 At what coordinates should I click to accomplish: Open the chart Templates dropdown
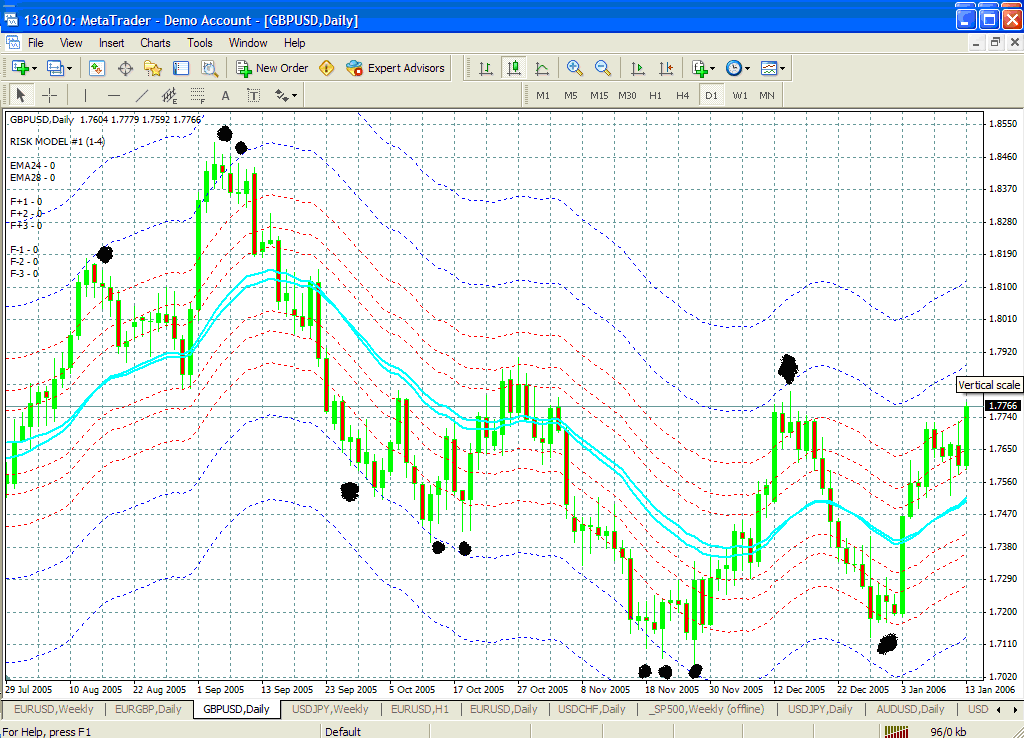[772, 68]
